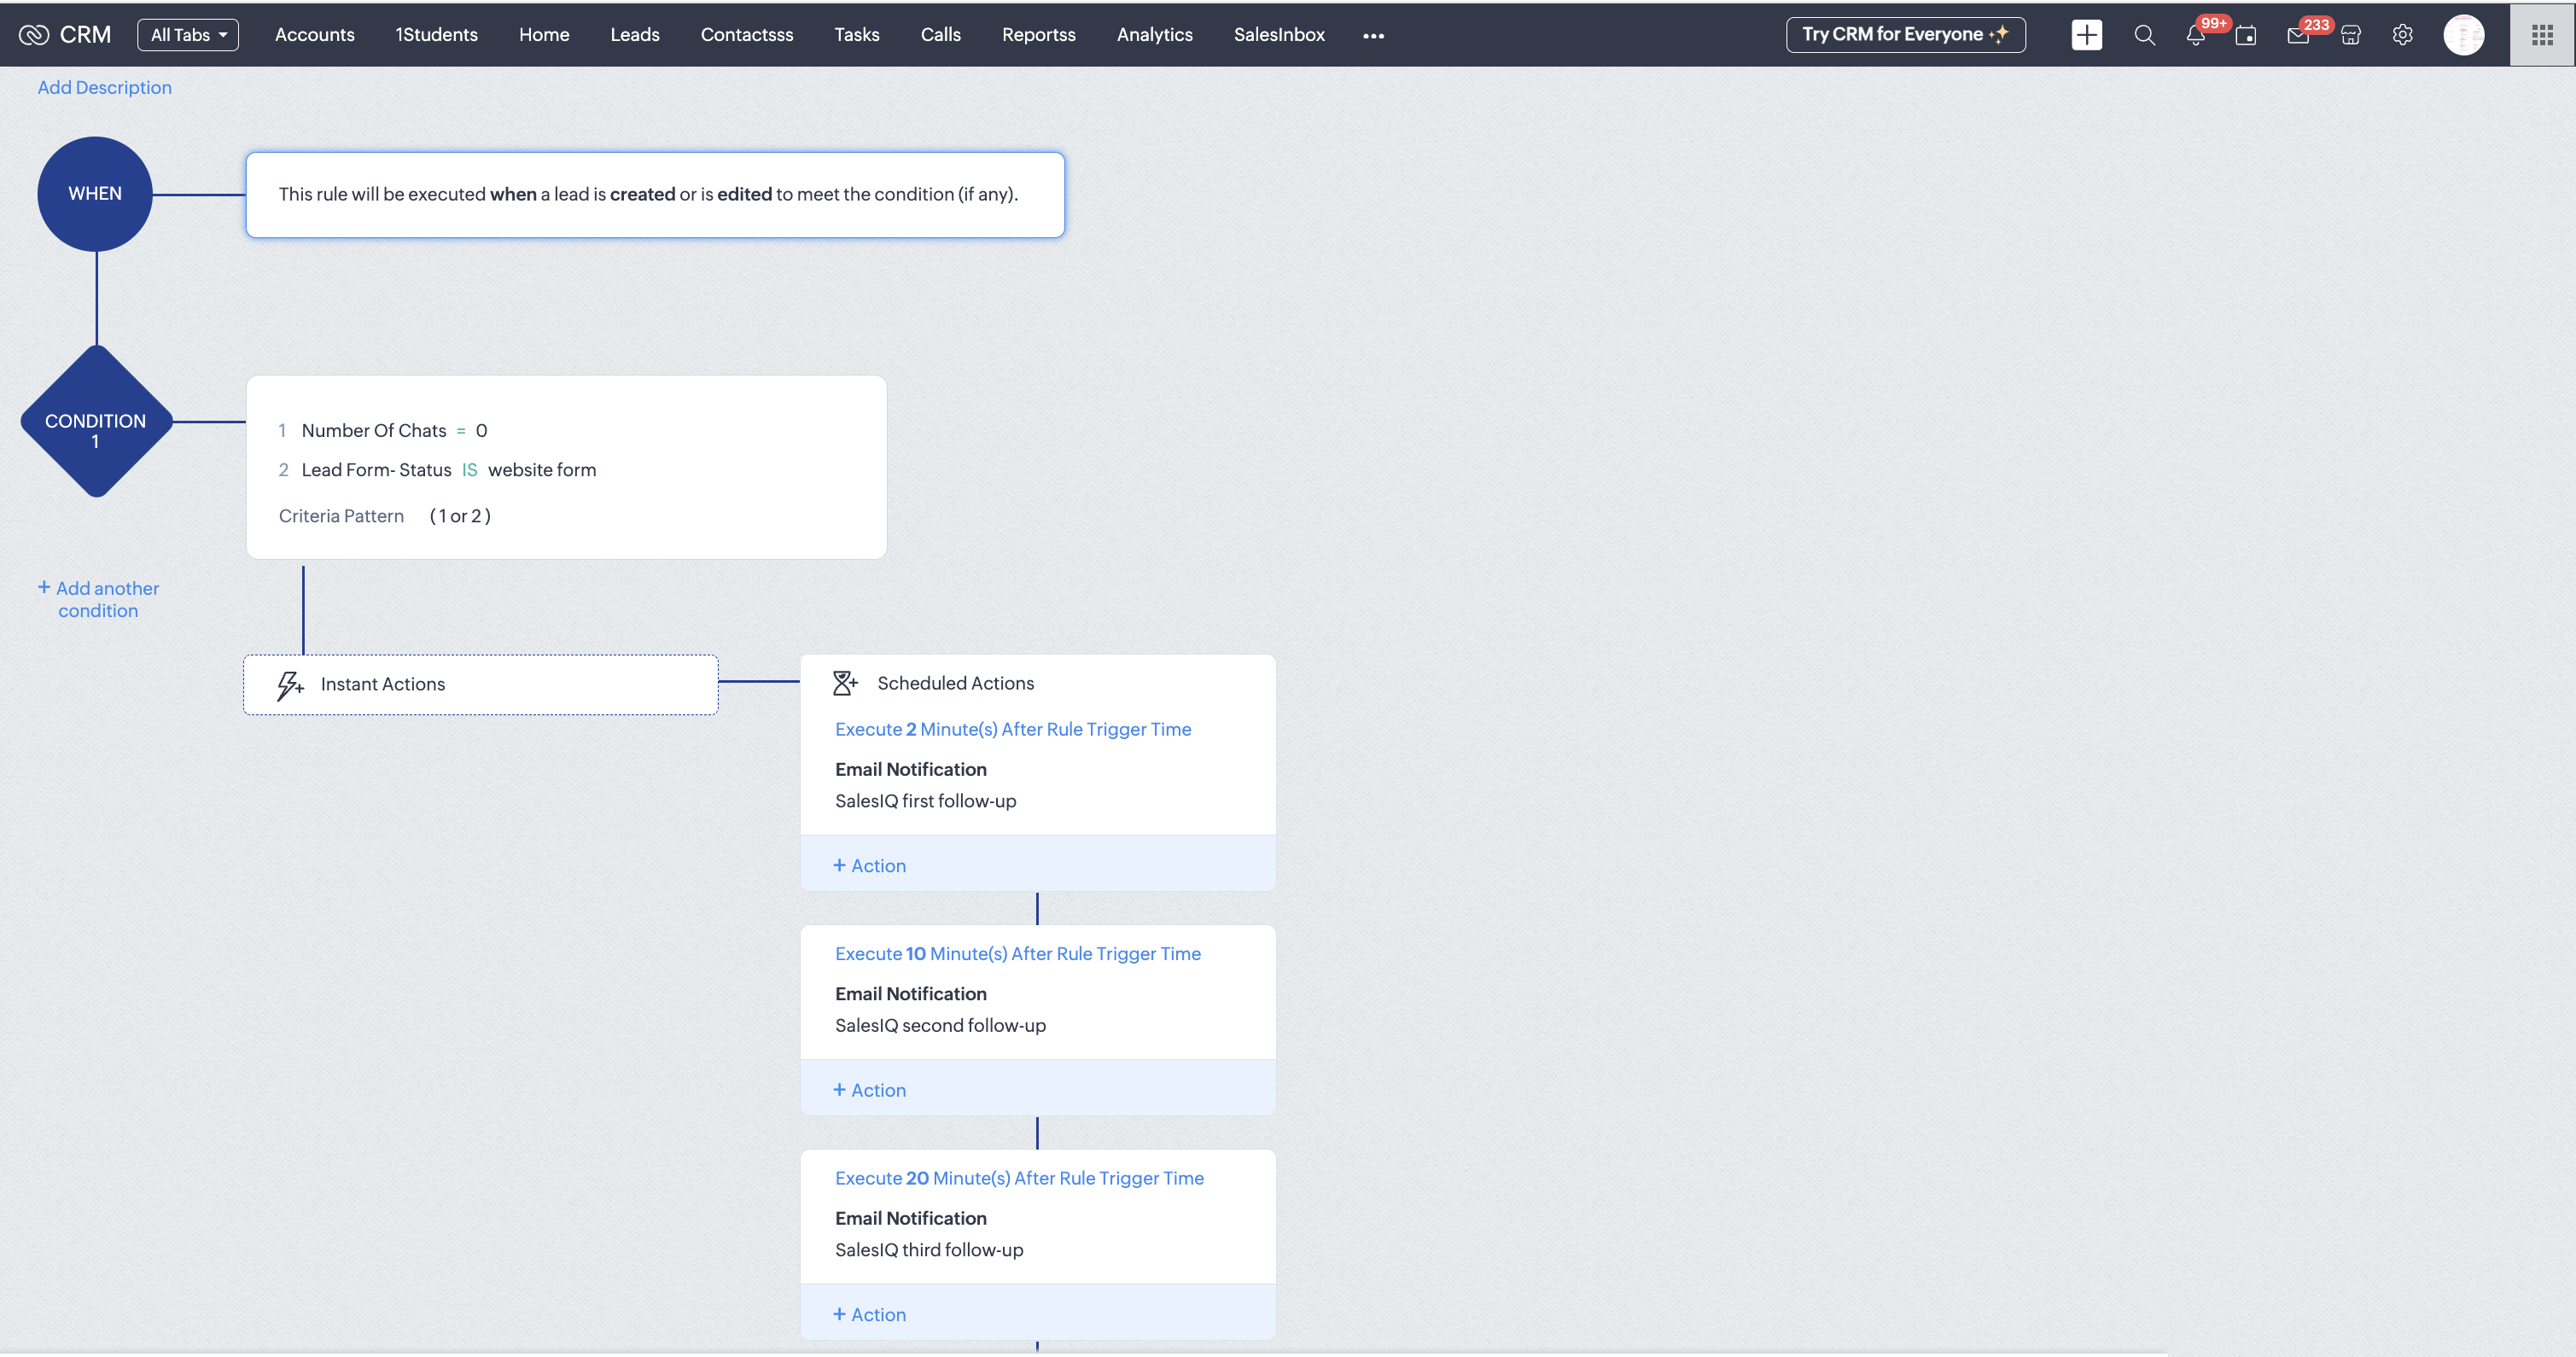Switch to the Analytics tab
The width and height of the screenshot is (2576, 1357).
pyautogui.click(x=1154, y=35)
